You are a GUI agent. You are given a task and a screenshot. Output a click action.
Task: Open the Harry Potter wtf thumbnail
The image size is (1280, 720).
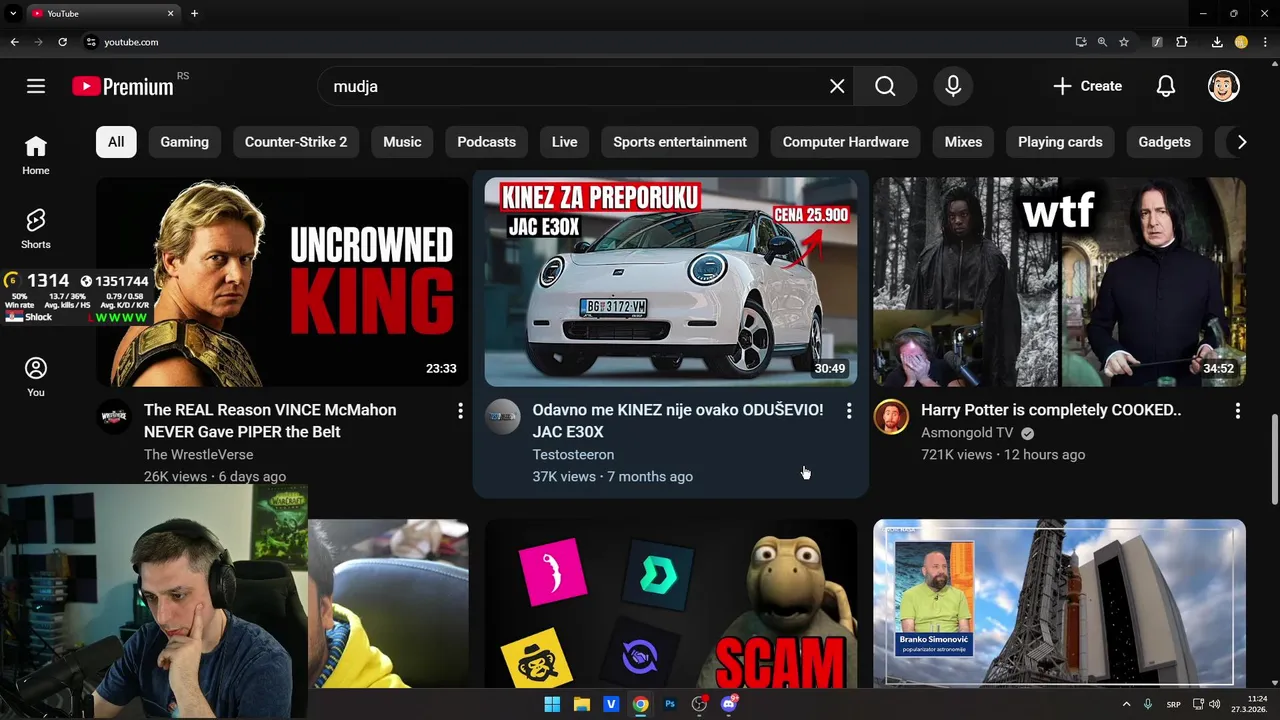point(1059,282)
